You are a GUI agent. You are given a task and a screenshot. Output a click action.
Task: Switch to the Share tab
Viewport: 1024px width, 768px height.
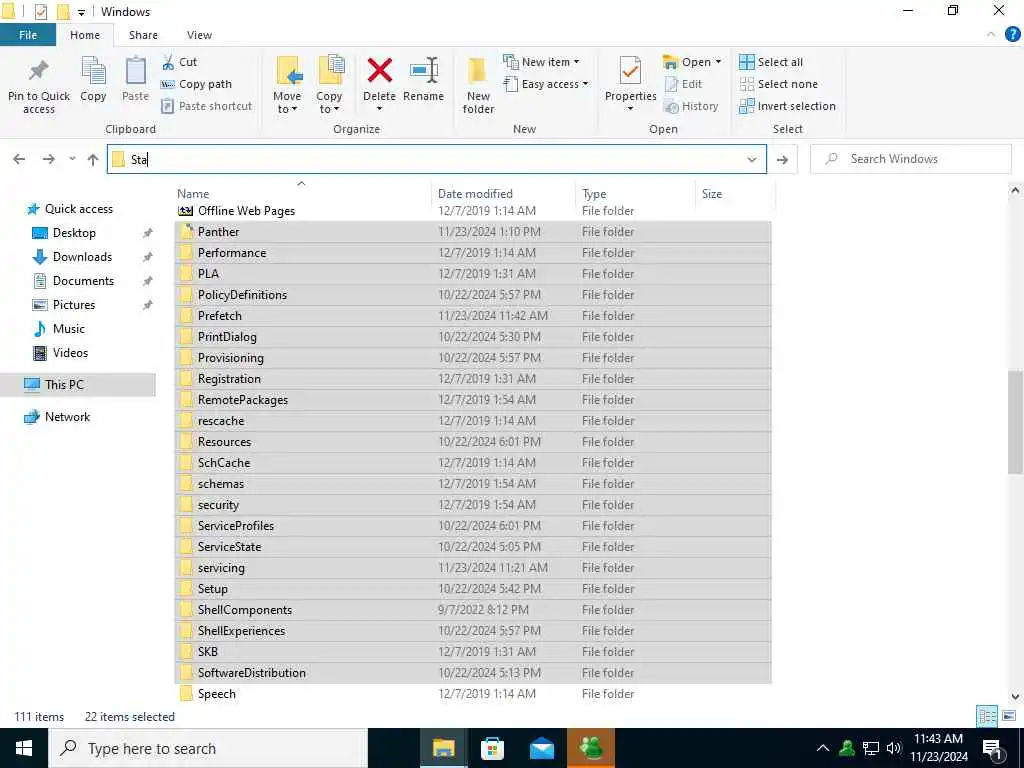tap(143, 35)
